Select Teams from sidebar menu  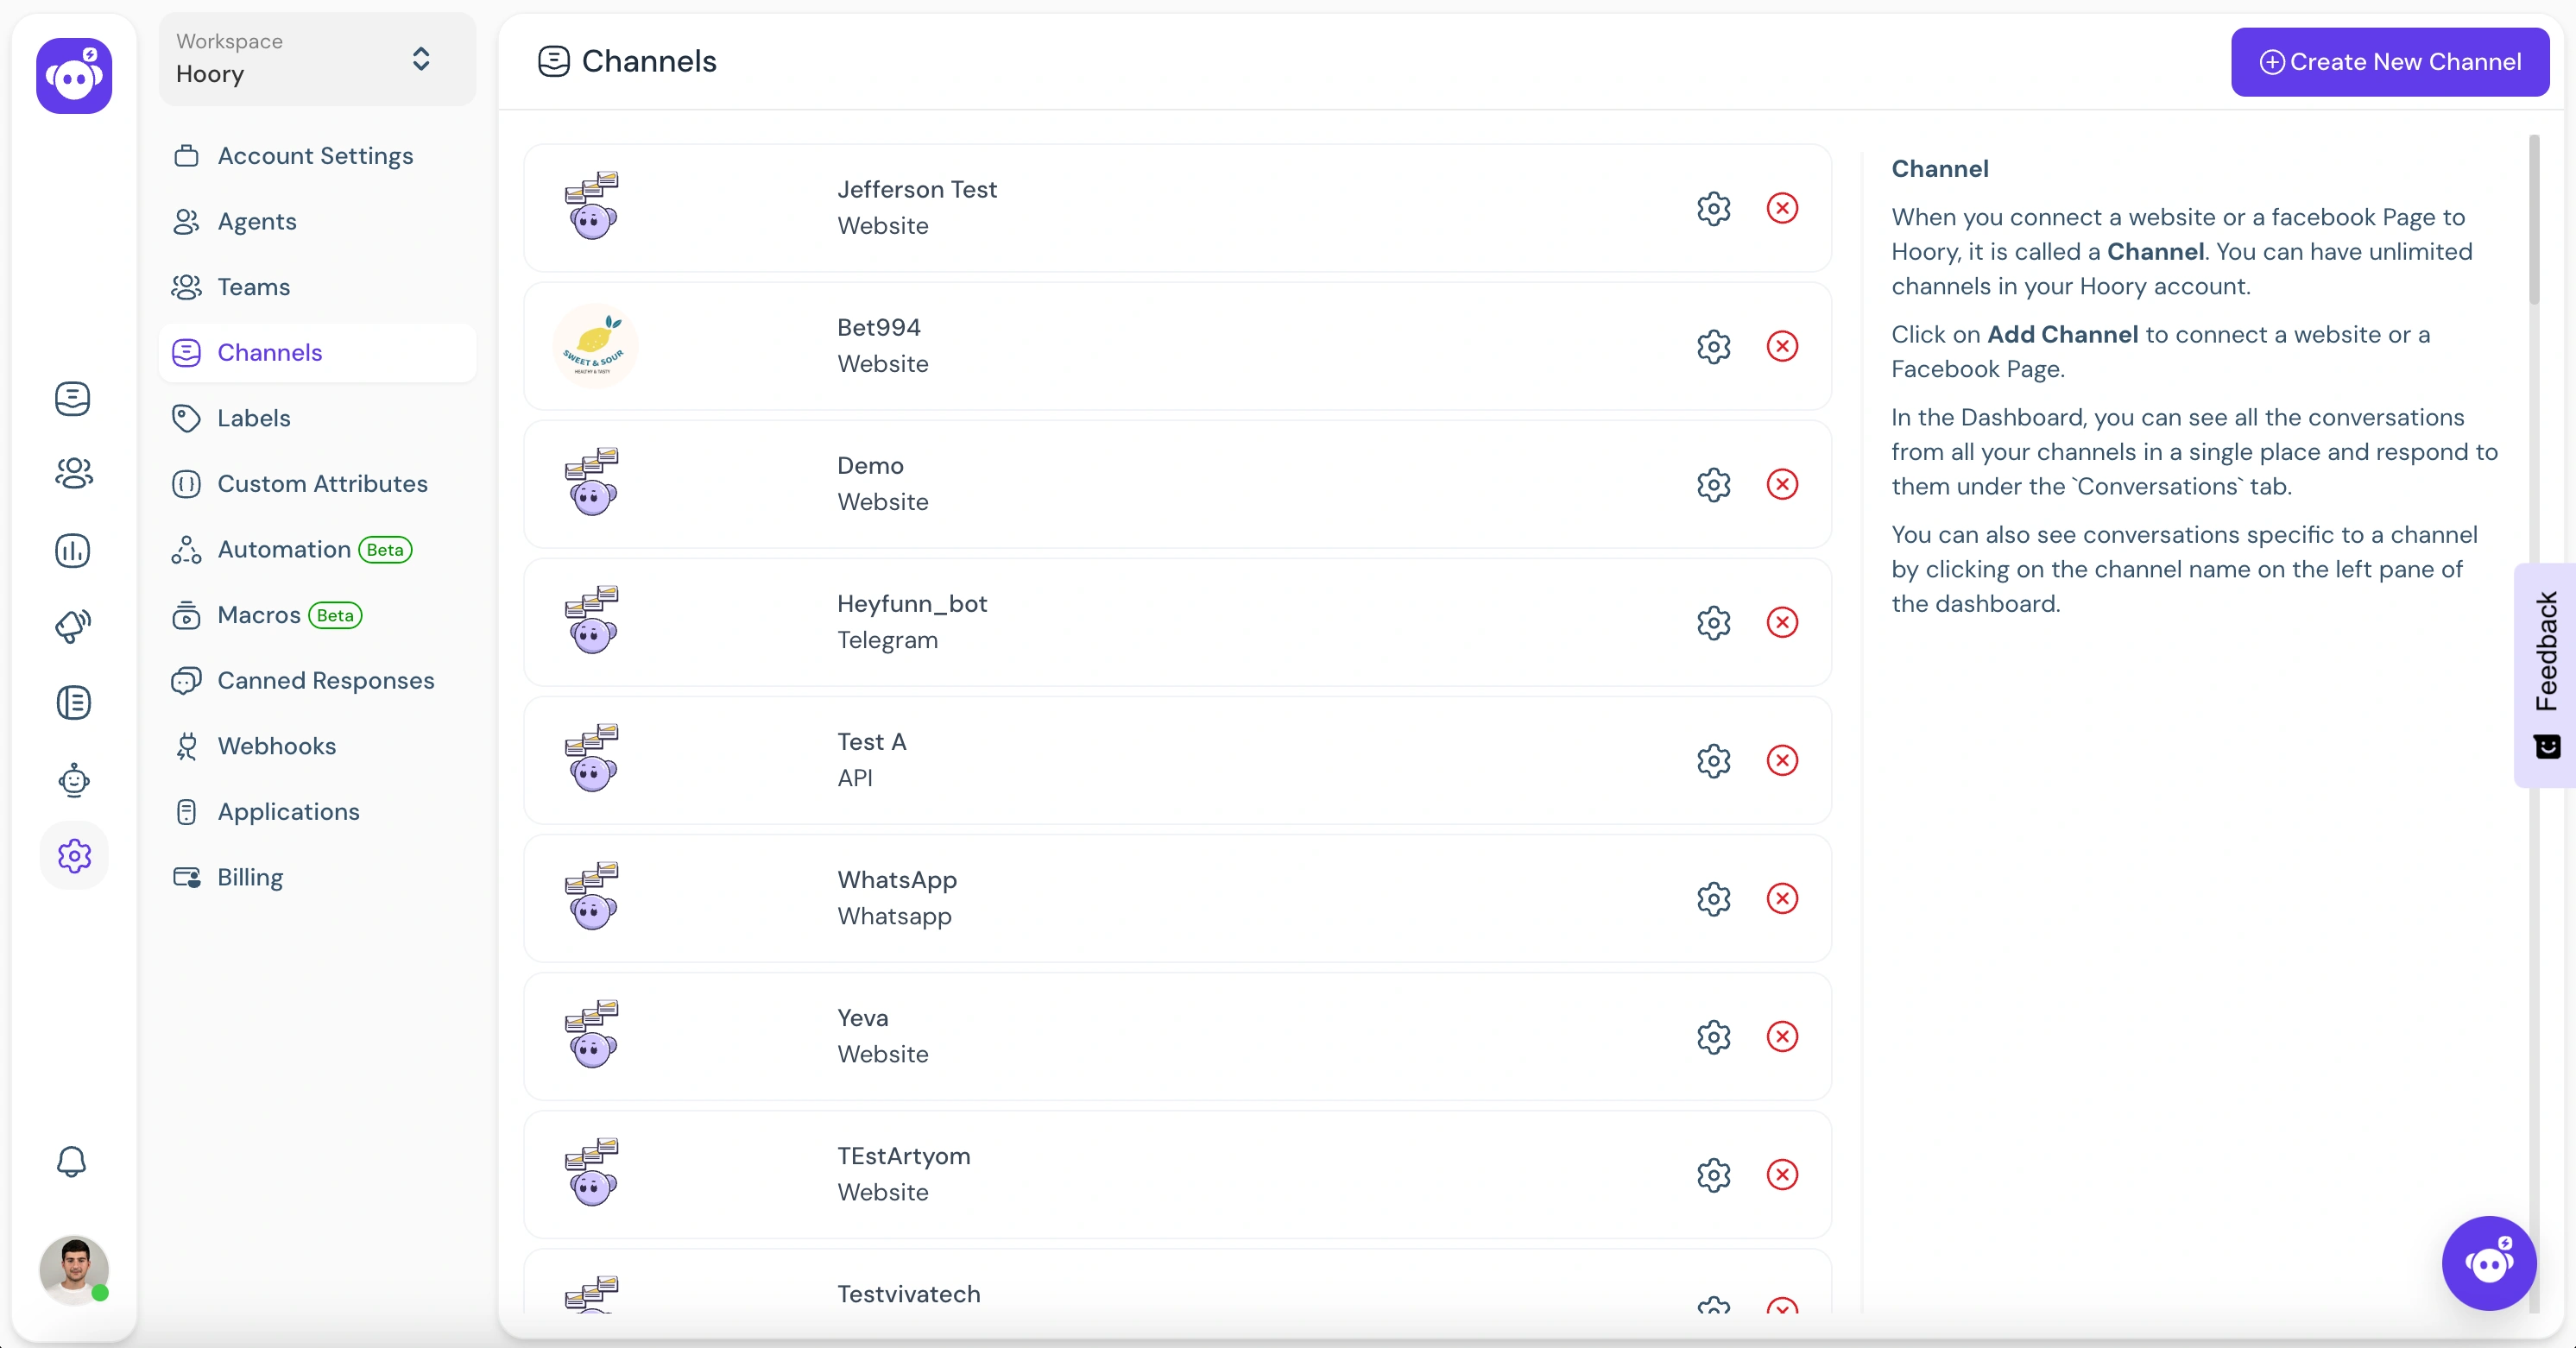[x=254, y=287]
